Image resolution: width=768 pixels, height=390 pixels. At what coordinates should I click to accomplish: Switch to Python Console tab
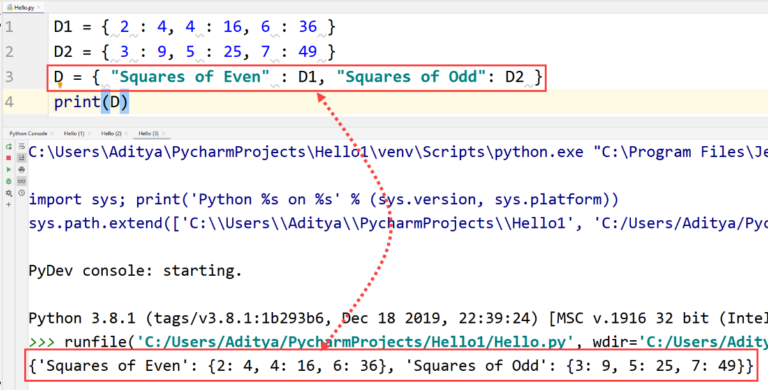pos(28,133)
